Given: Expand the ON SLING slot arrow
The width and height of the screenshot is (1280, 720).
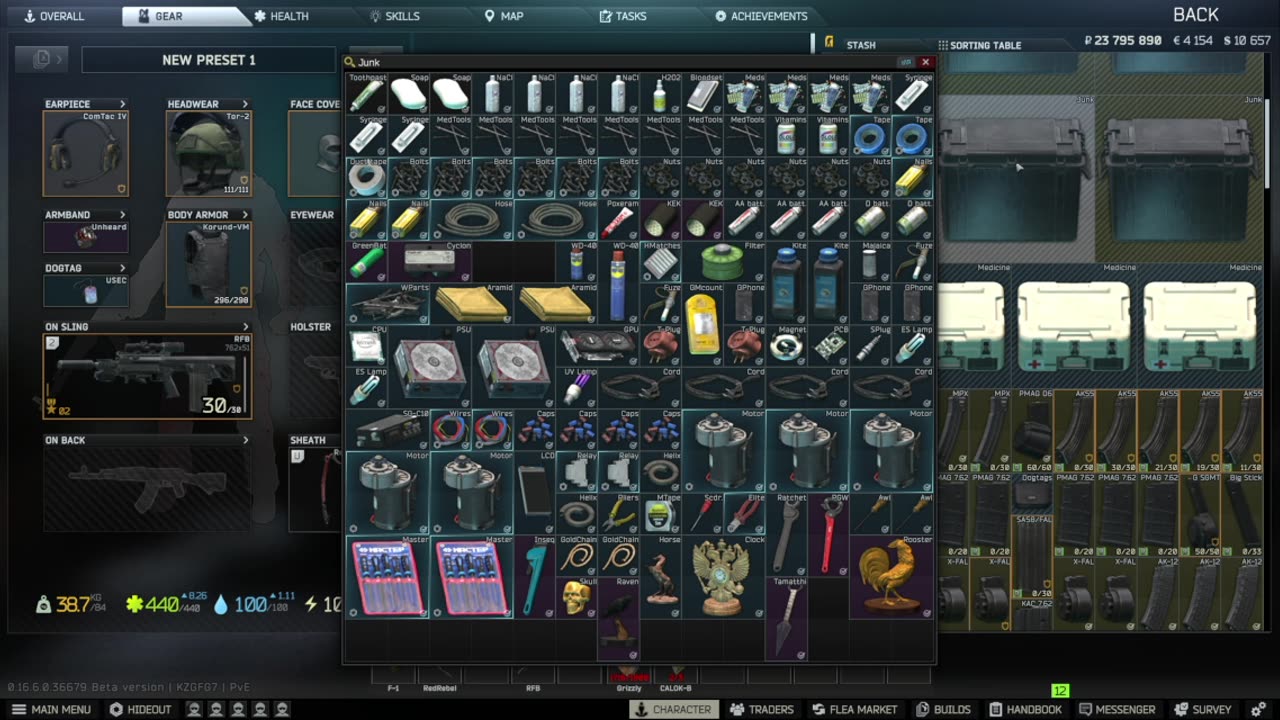Looking at the screenshot, I should [x=245, y=327].
